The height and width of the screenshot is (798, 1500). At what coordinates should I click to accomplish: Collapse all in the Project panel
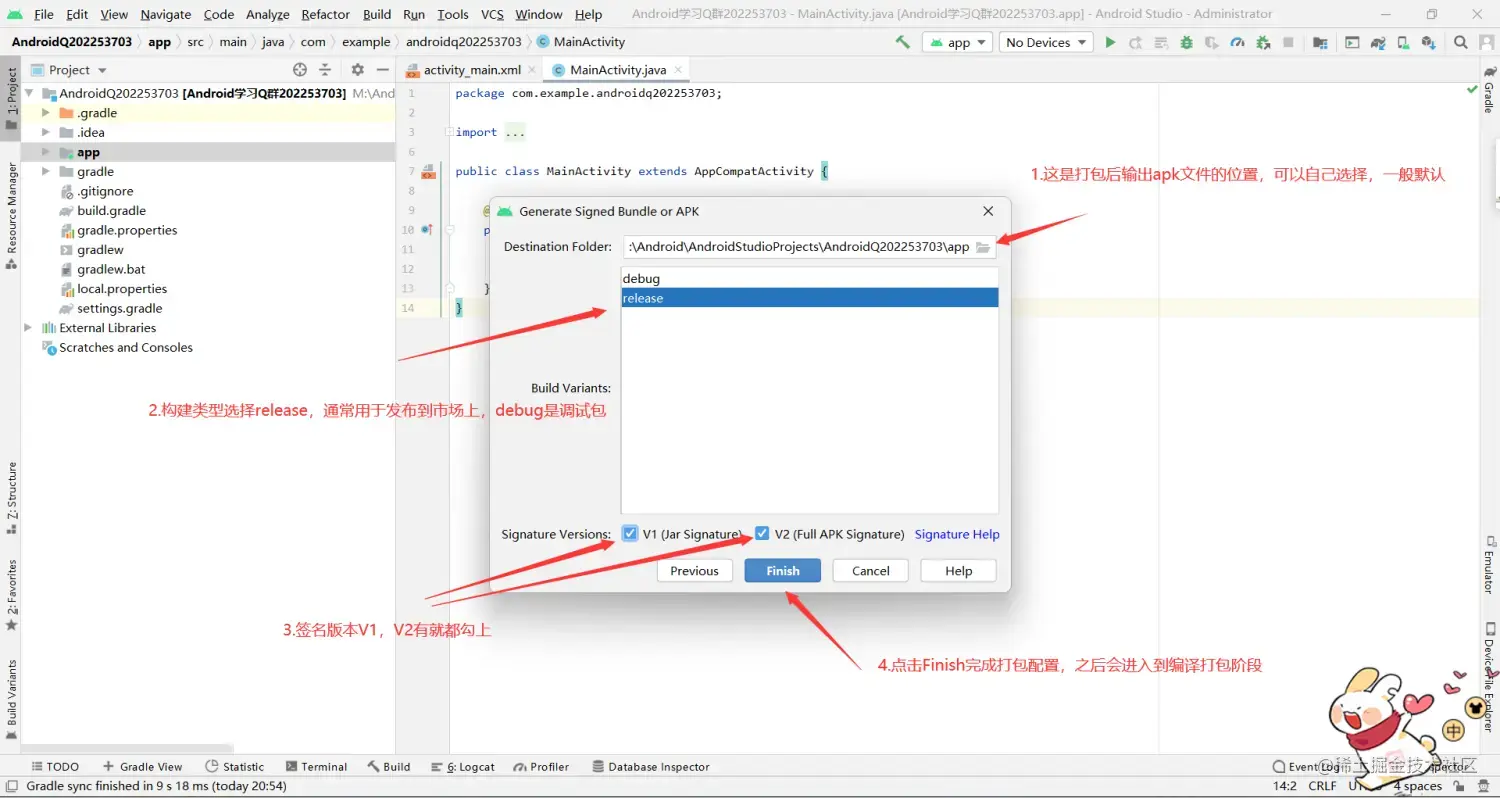[325, 69]
